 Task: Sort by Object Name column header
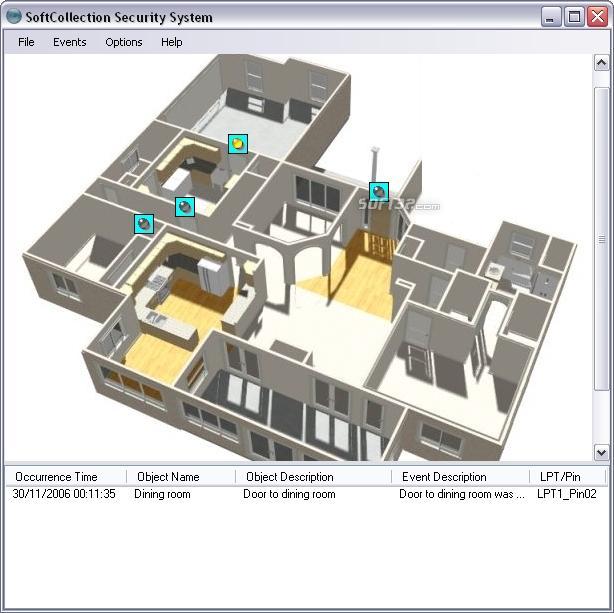coord(181,476)
